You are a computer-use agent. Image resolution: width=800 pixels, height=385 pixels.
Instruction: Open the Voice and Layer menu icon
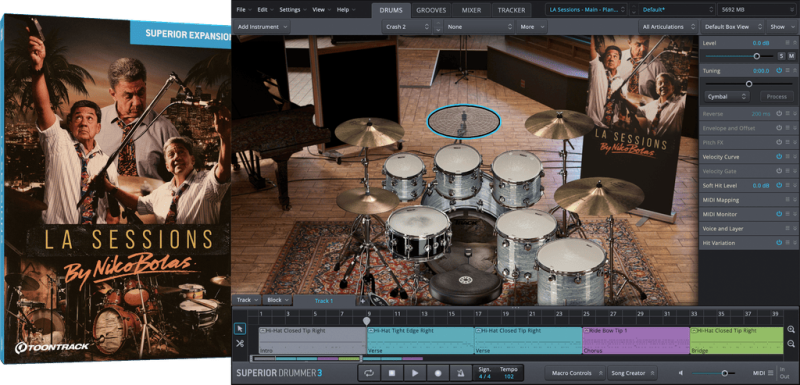[788, 228]
